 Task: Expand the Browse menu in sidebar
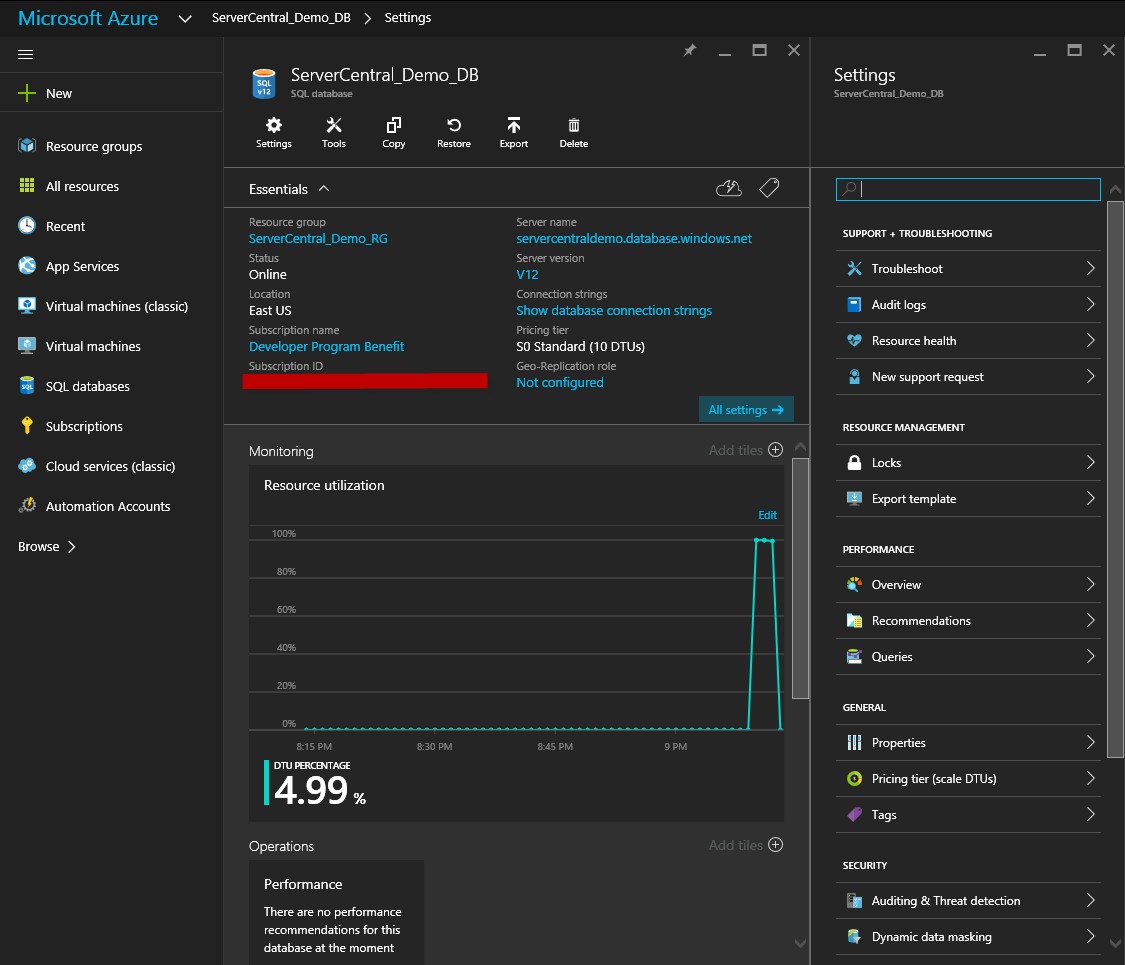[x=47, y=547]
